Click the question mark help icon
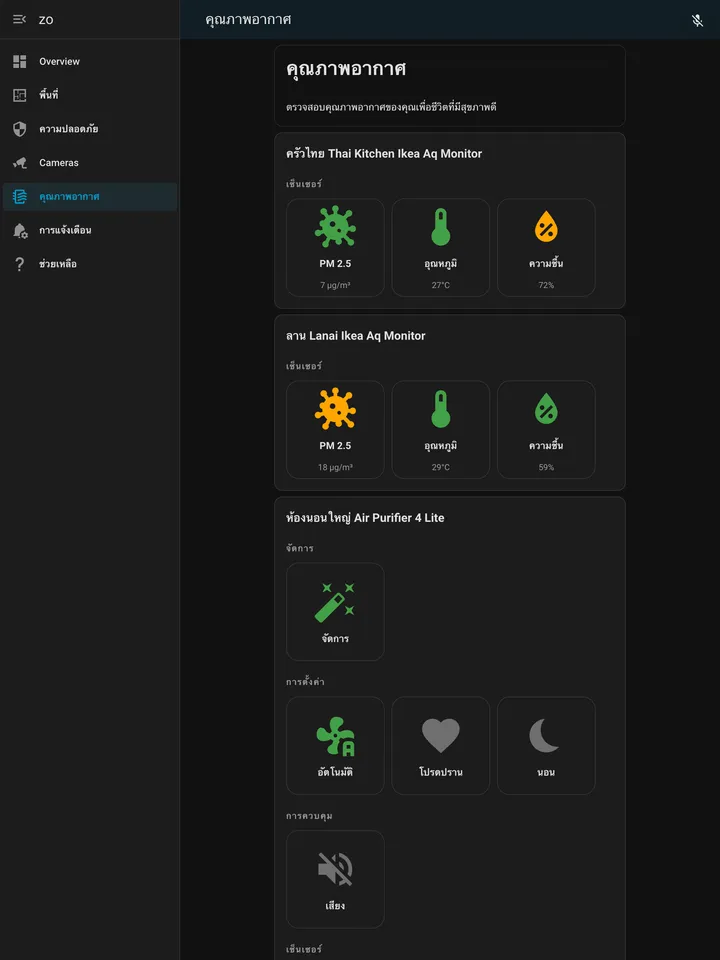720x960 pixels. point(20,264)
